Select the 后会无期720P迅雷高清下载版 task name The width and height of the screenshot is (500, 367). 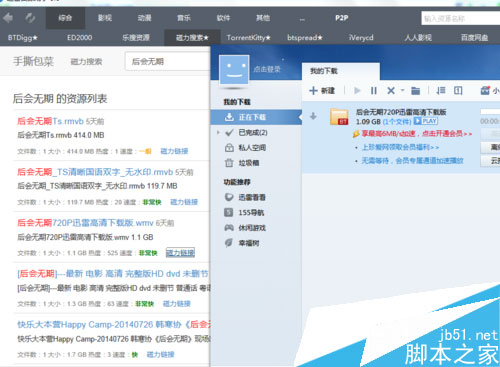coord(401,112)
